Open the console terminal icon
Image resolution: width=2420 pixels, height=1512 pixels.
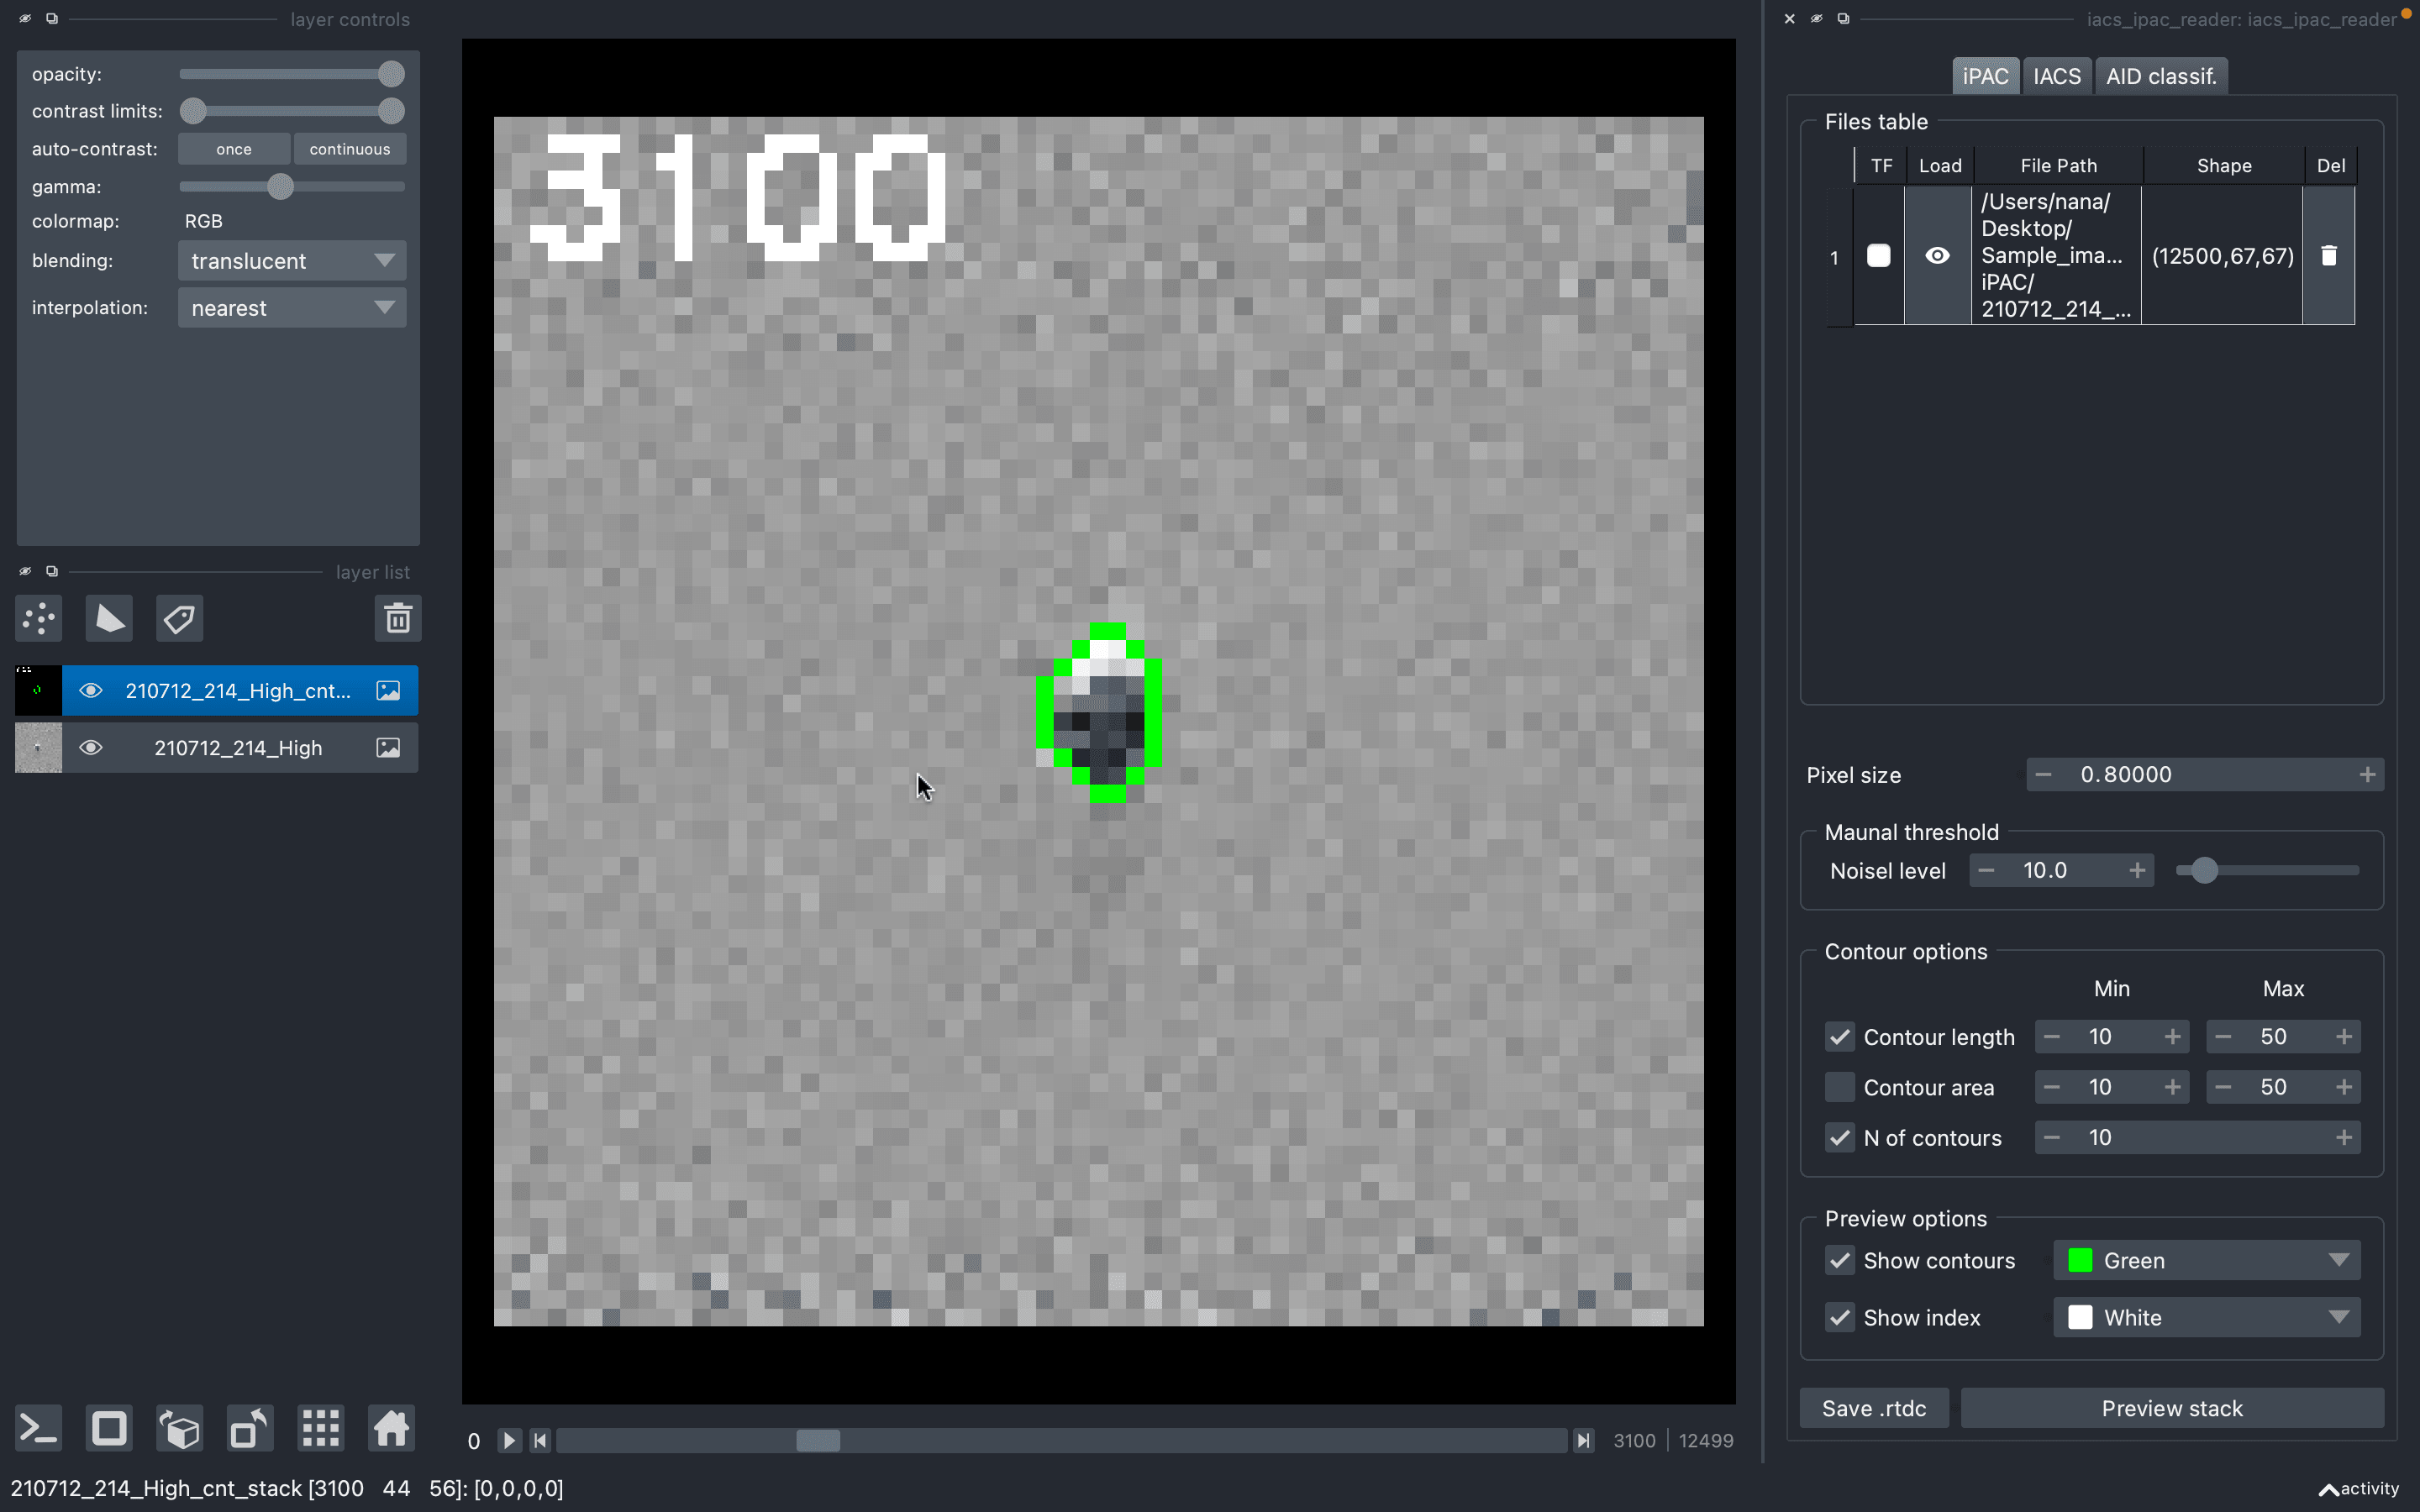pos(39,1428)
